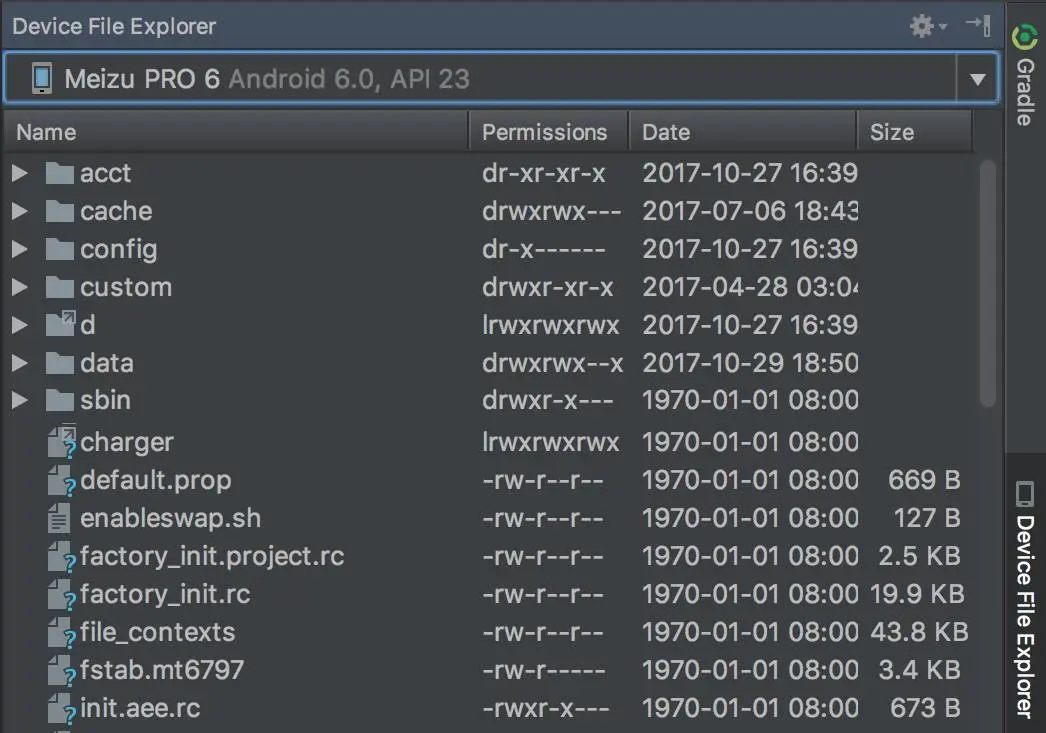Select the fstab.mt6797 file
The width and height of the screenshot is (1046, 733).
tap(161, 670)
